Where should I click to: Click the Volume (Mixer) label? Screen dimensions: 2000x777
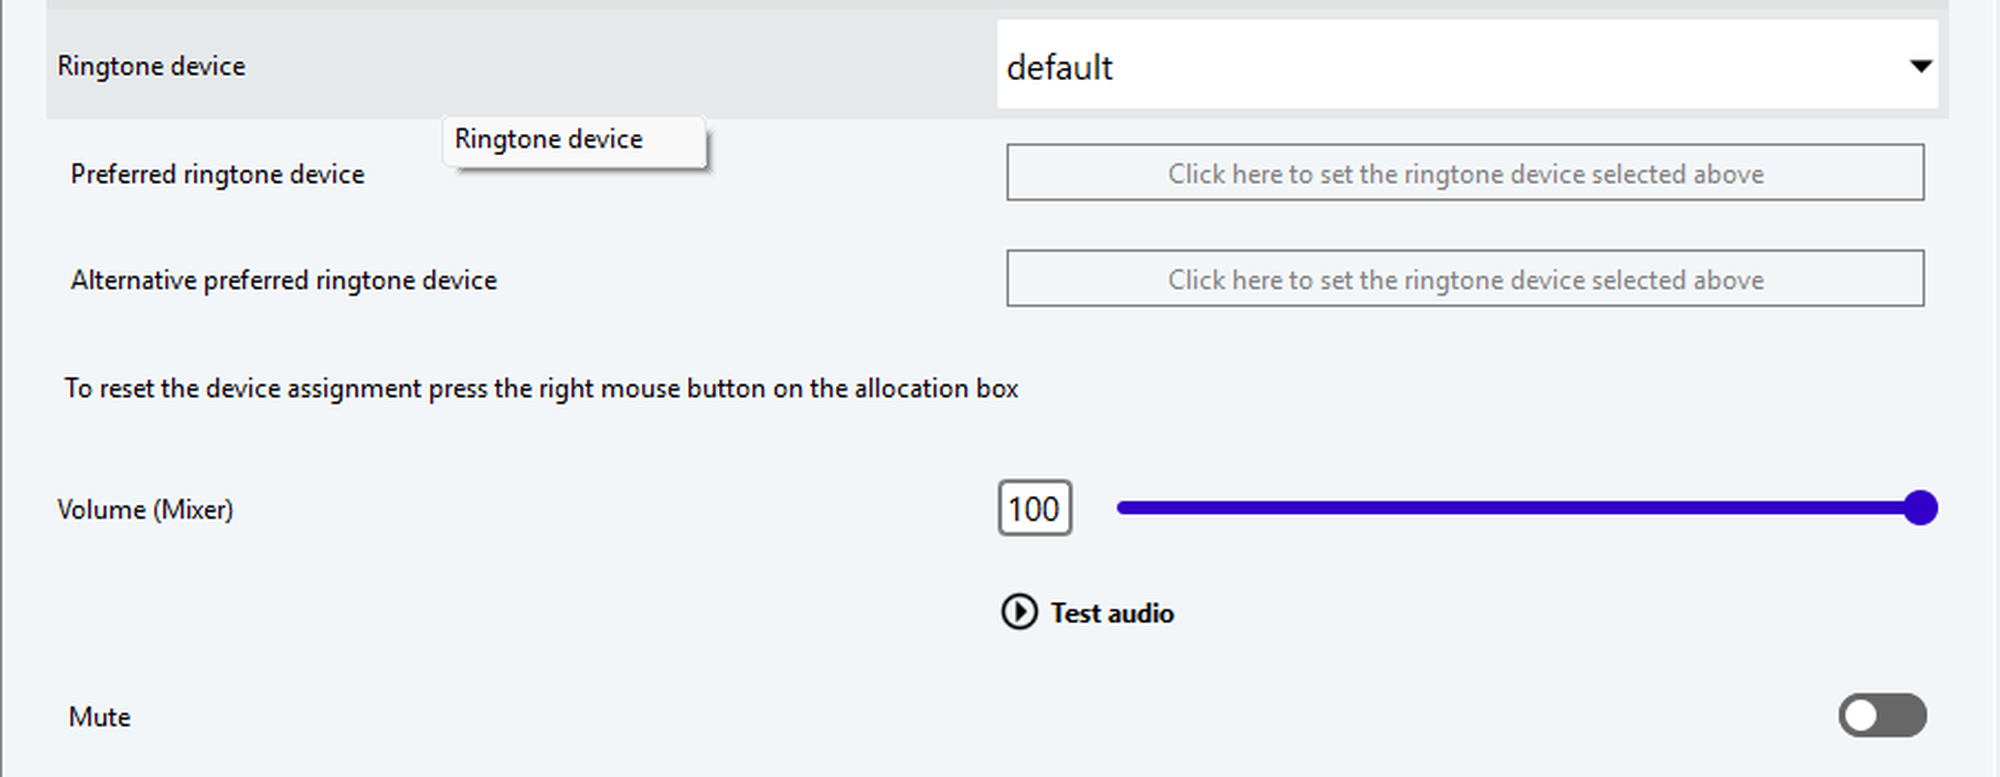click(145, 510)
